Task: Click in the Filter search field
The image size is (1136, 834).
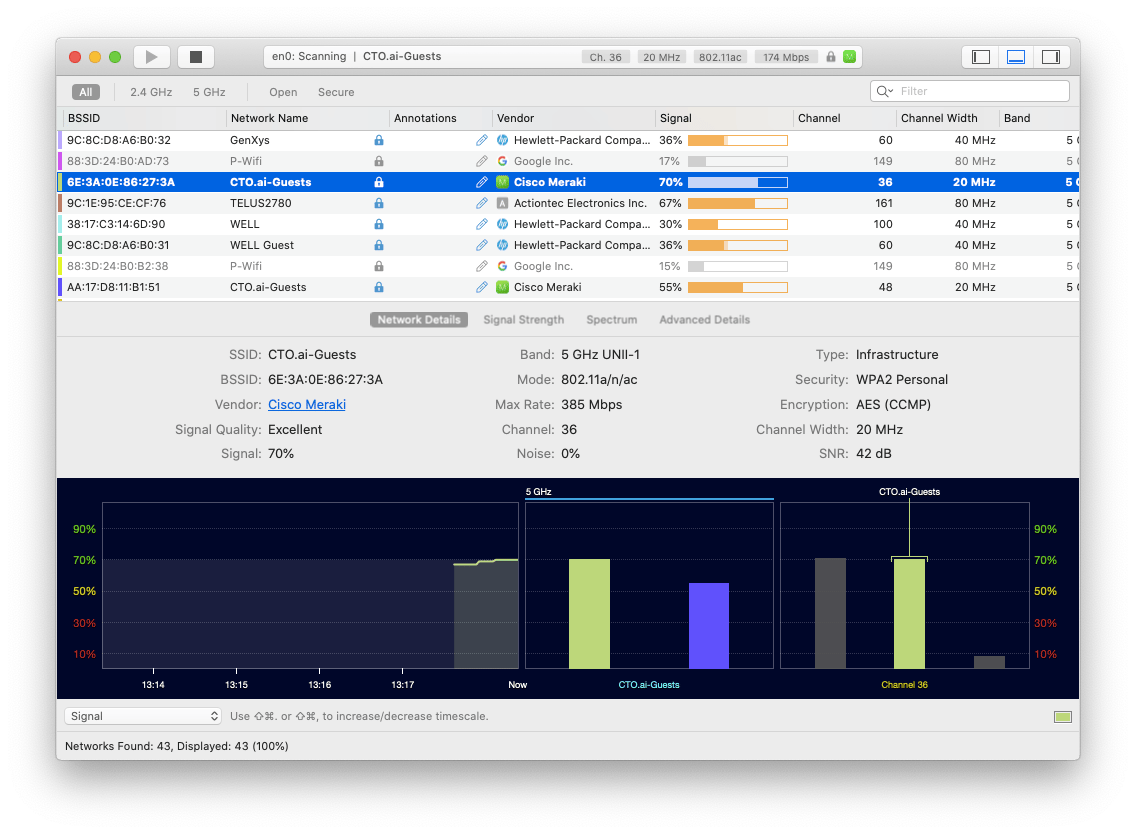Action: pos(970,91)
